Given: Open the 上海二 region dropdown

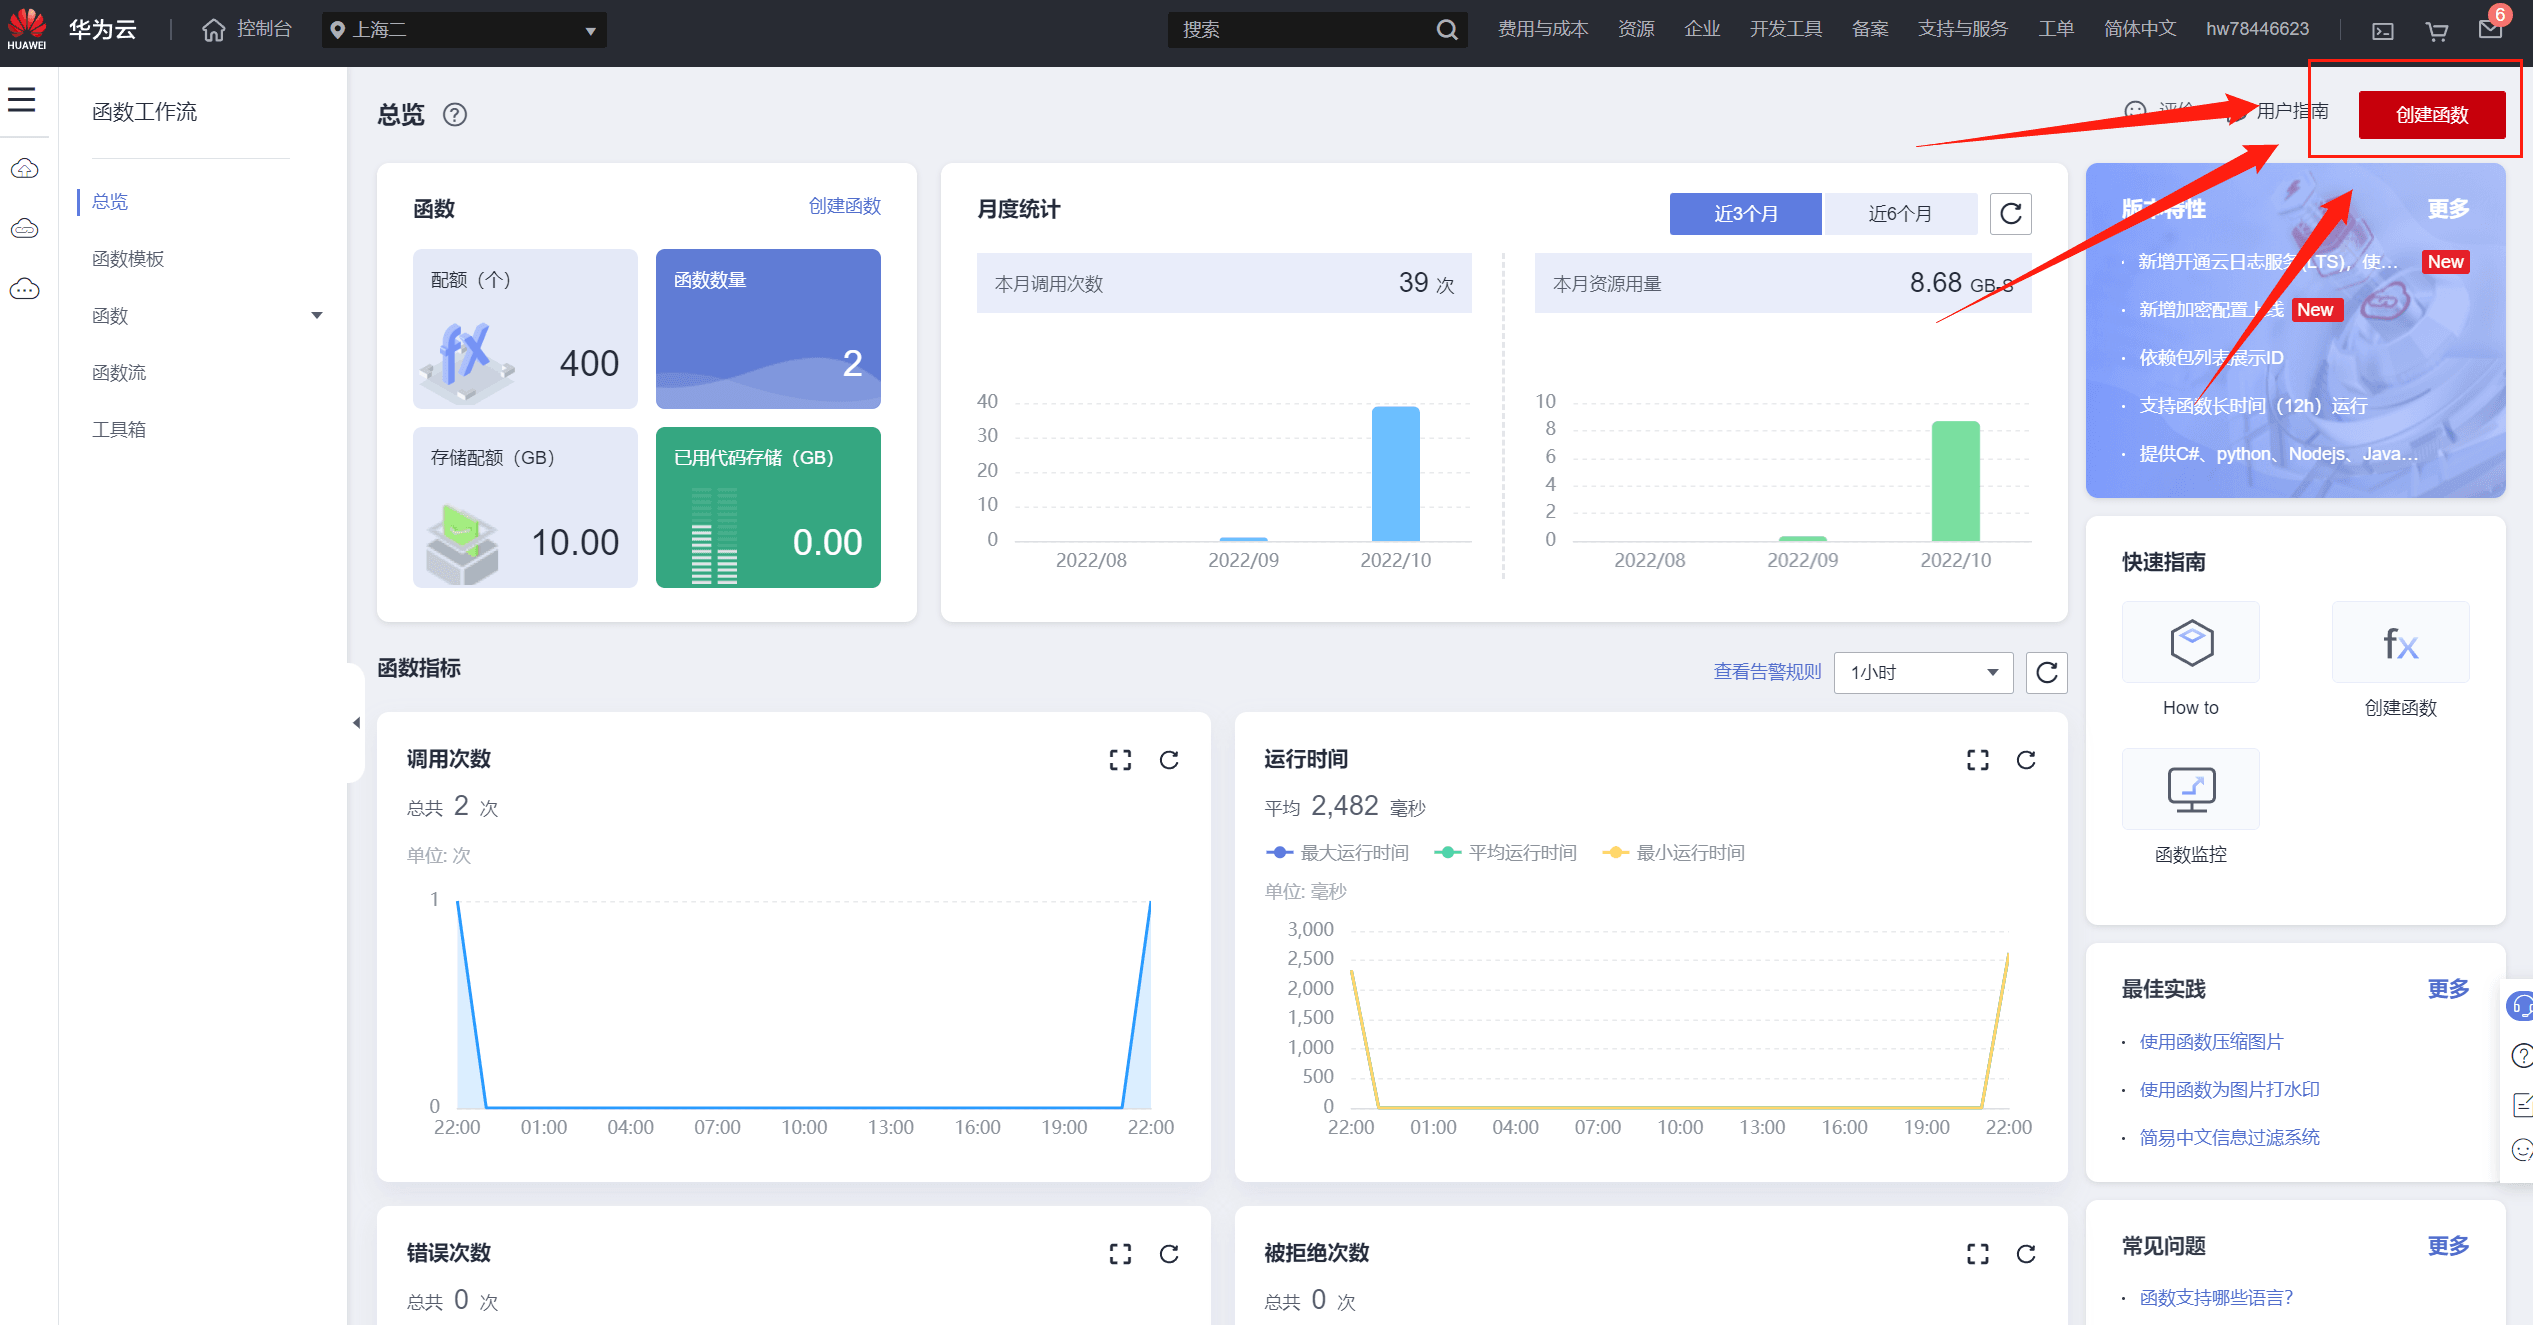Looking at the screenshot, I should click(x=465, y=30).
